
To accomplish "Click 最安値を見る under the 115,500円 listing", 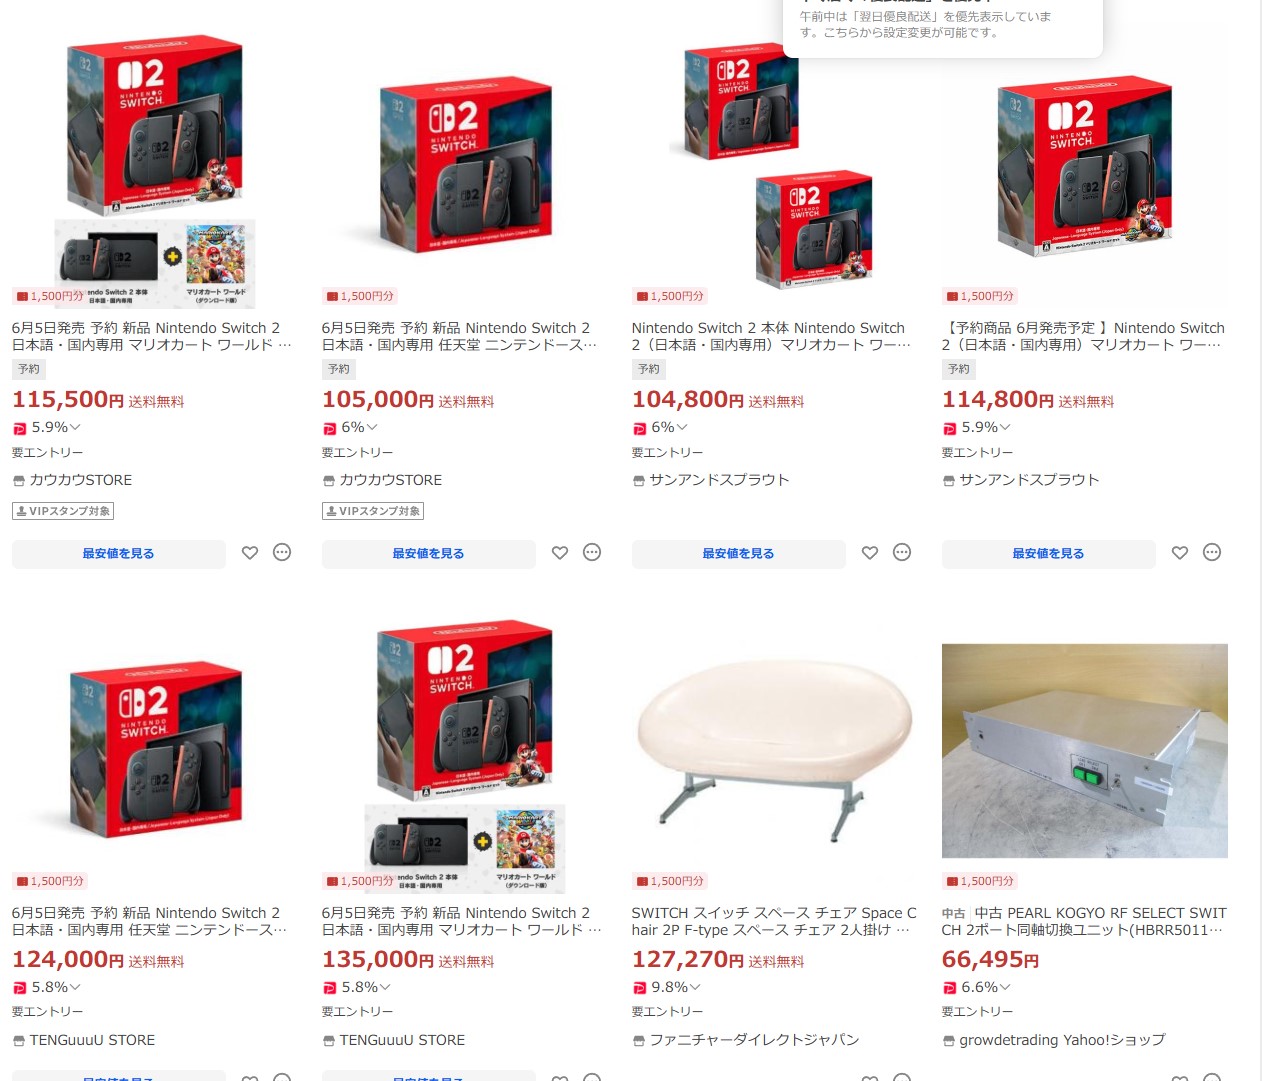I will point(119,554).
